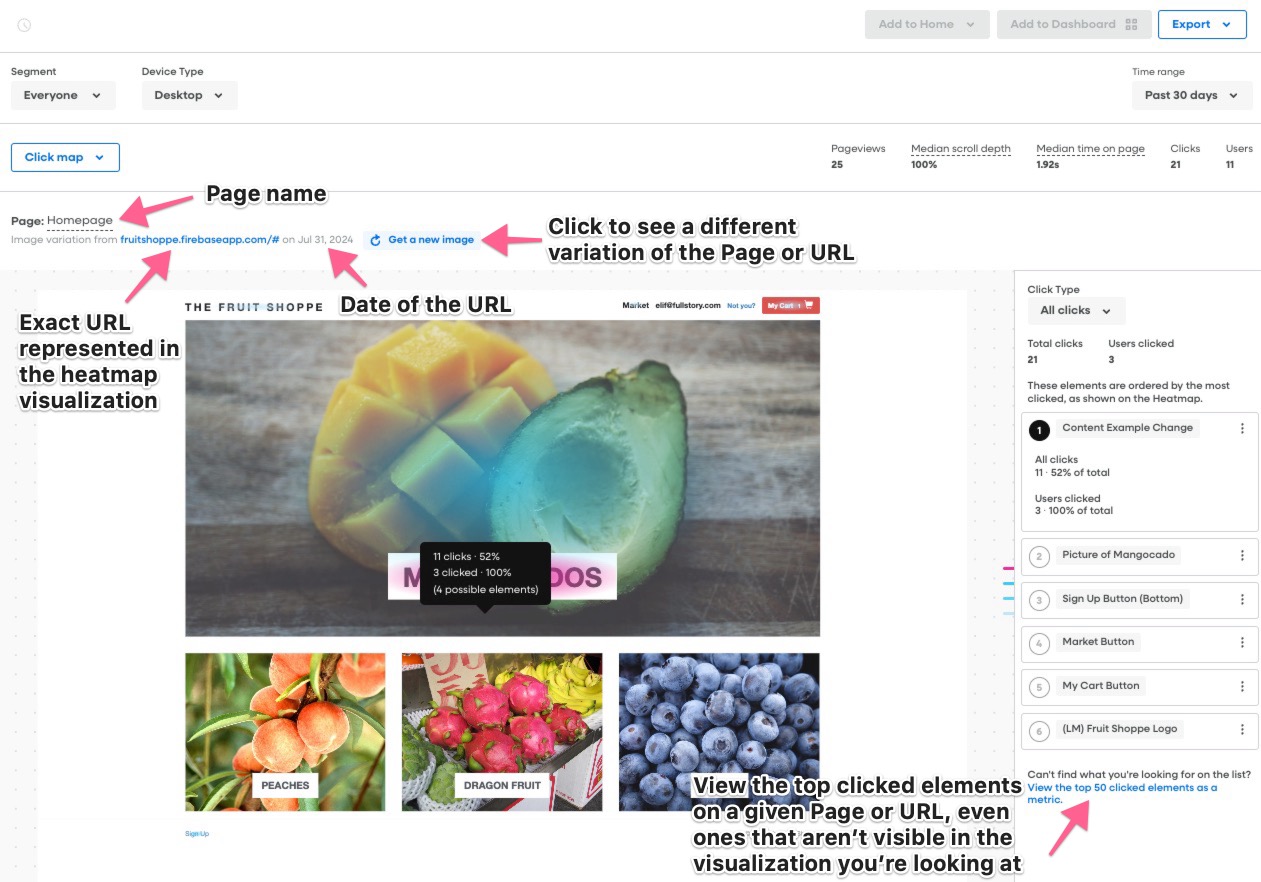Select the Picture of Mangocado list item
Screen dimensions: 1261x882
coord(1118,556)
